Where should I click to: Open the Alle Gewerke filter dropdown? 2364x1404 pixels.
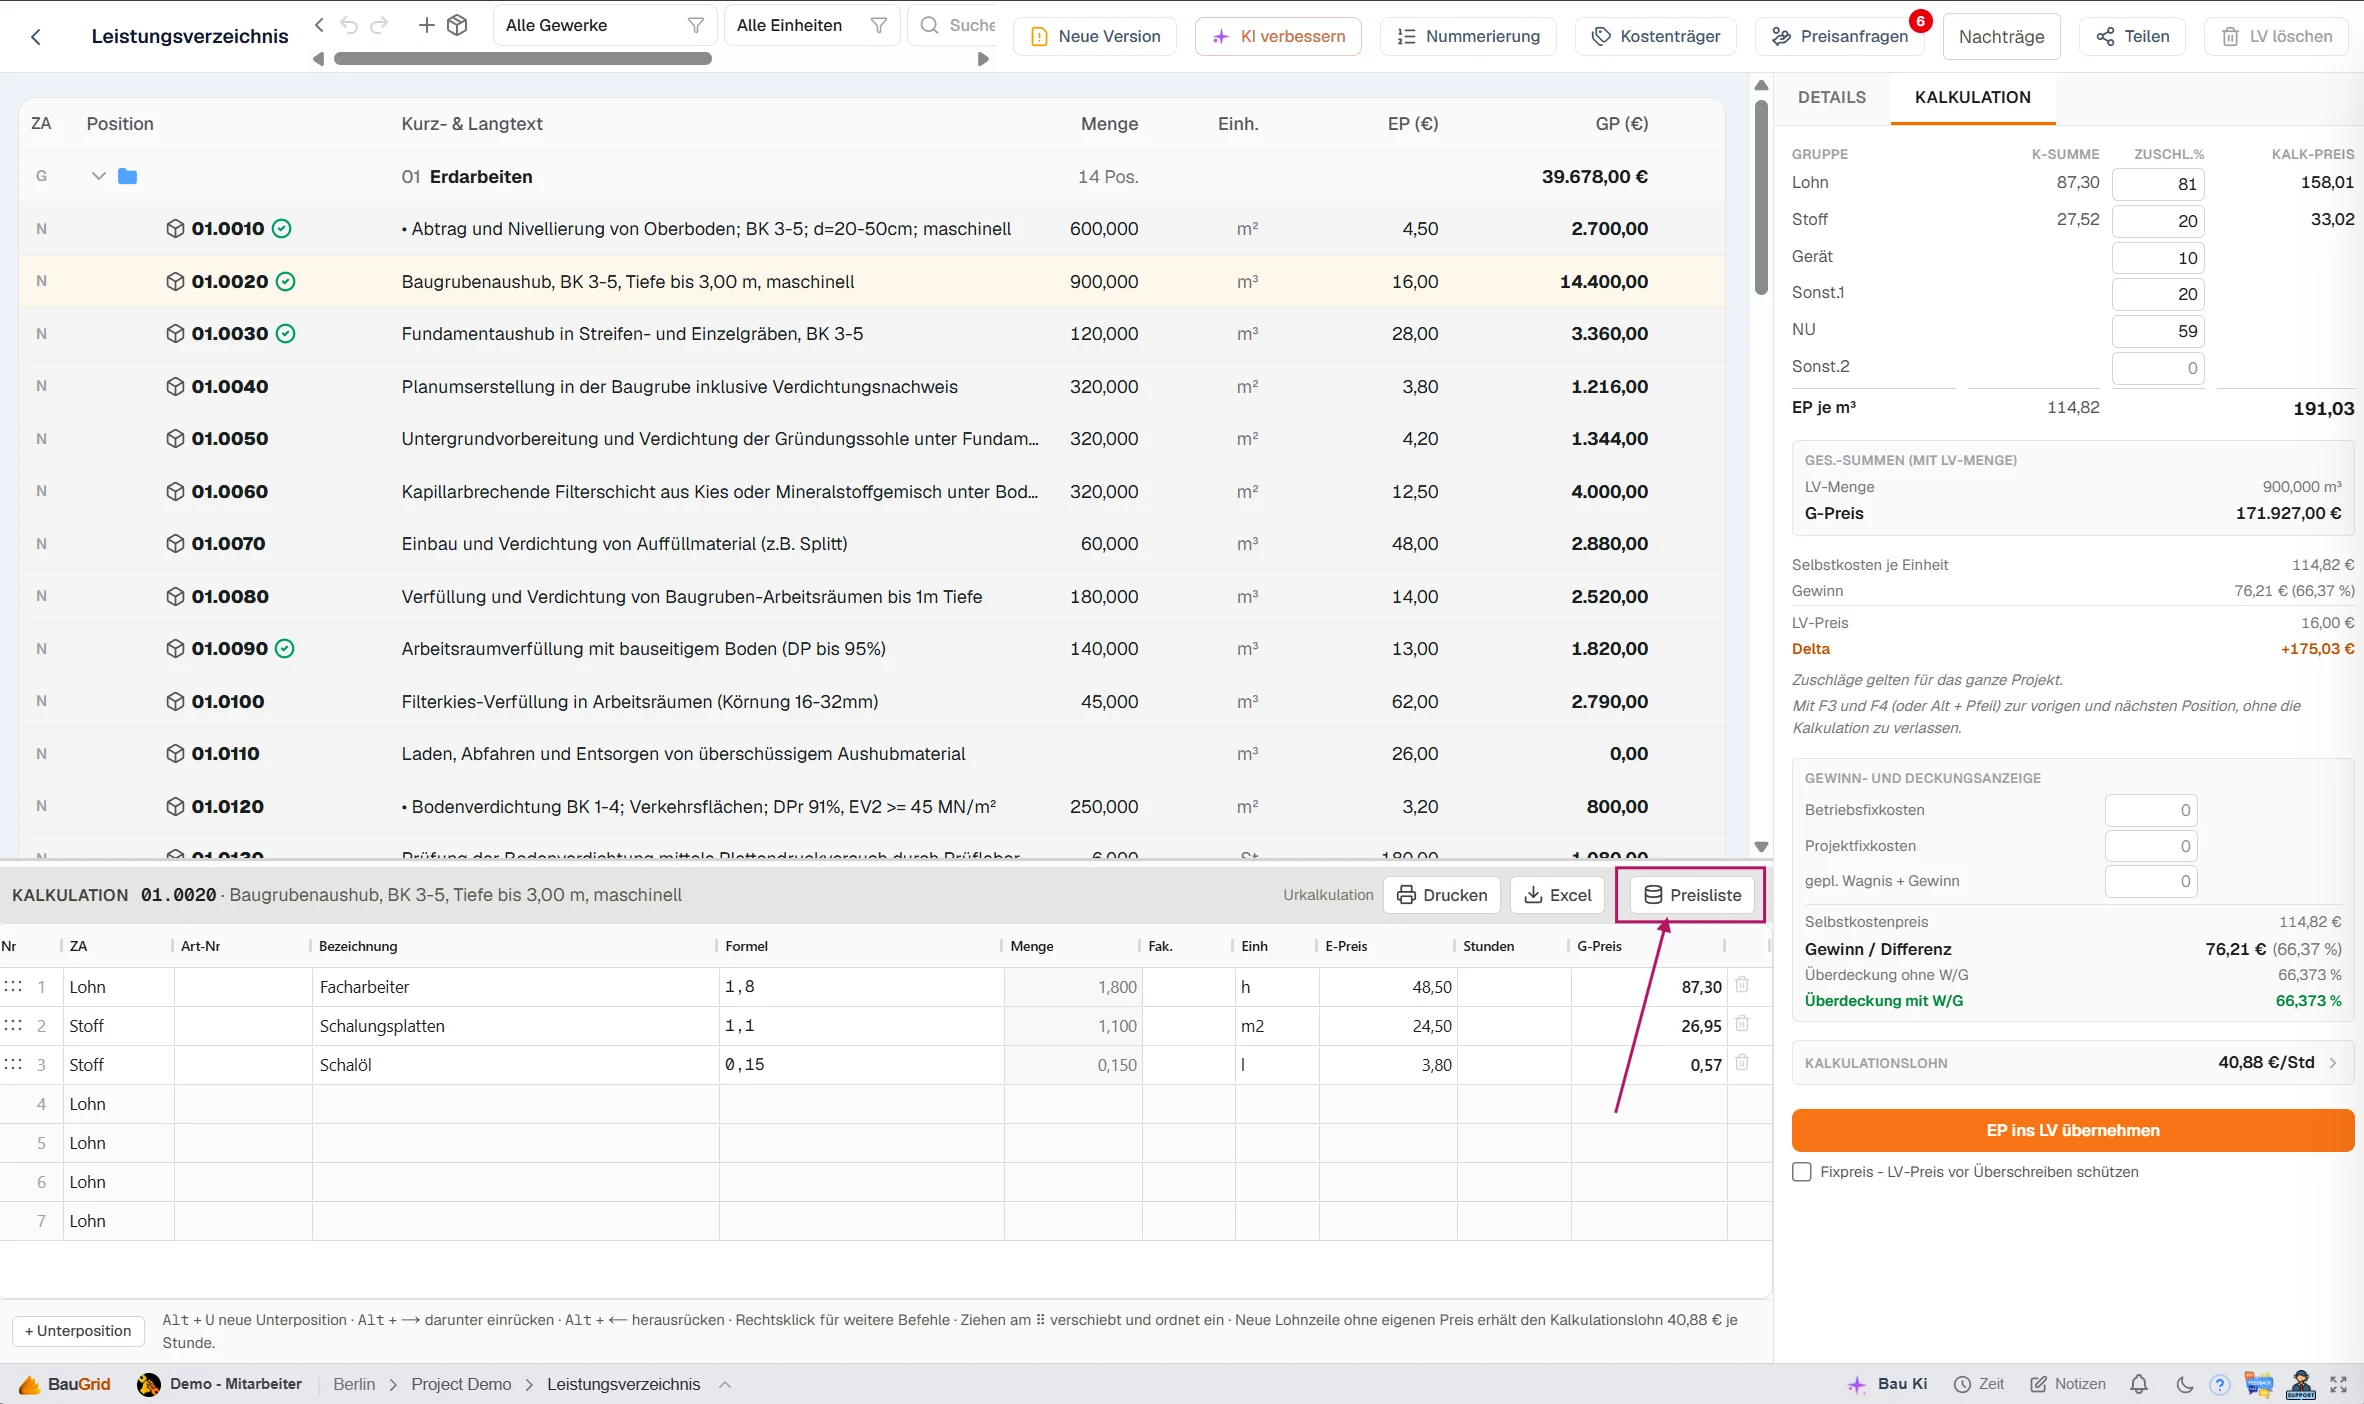tap(604, 25)
